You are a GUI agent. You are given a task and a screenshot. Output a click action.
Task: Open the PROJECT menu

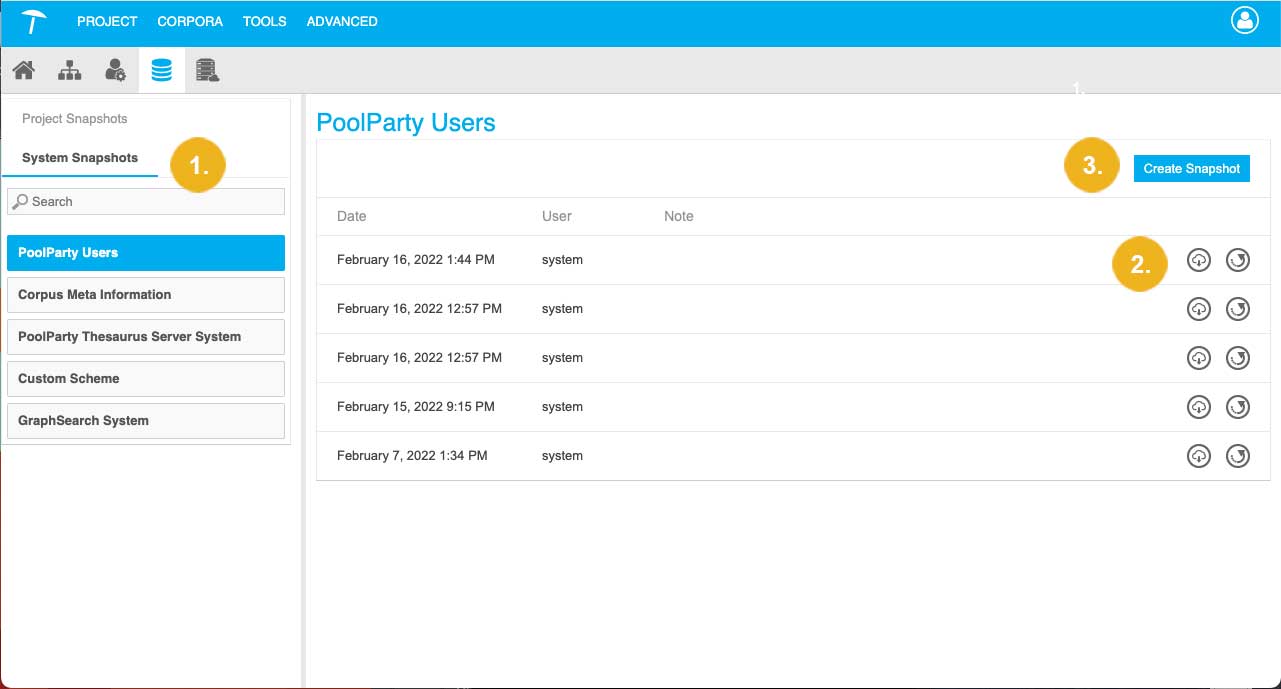pos(107,21)
